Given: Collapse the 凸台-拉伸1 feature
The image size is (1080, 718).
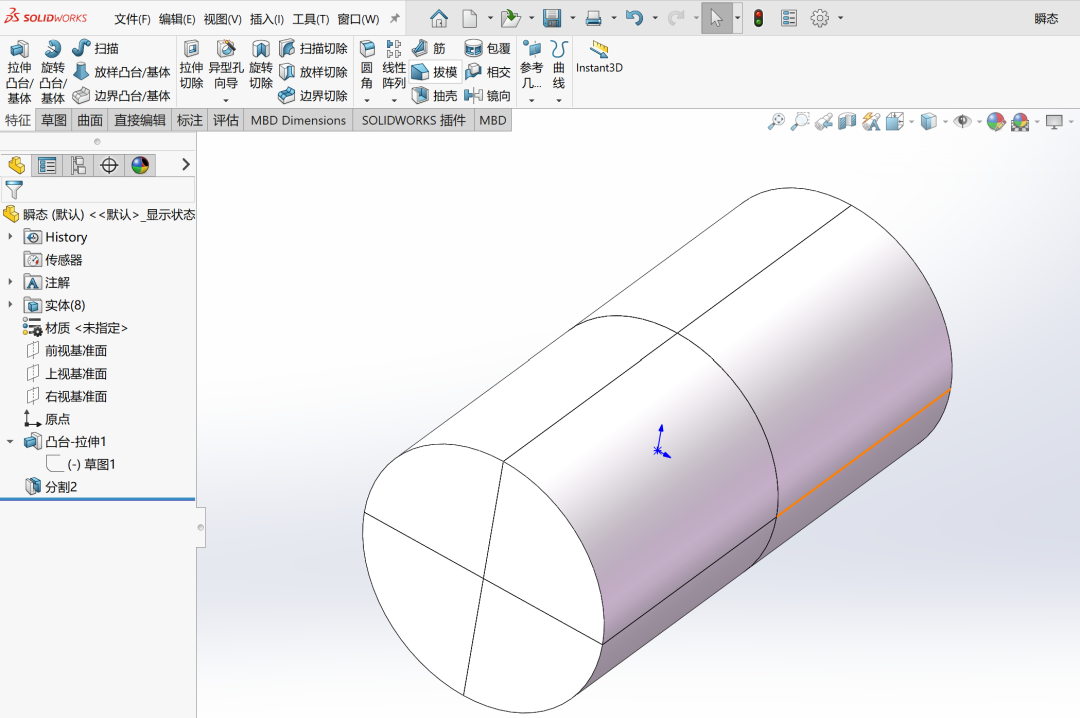Looking at the screenshot, I should coord(10,442).
